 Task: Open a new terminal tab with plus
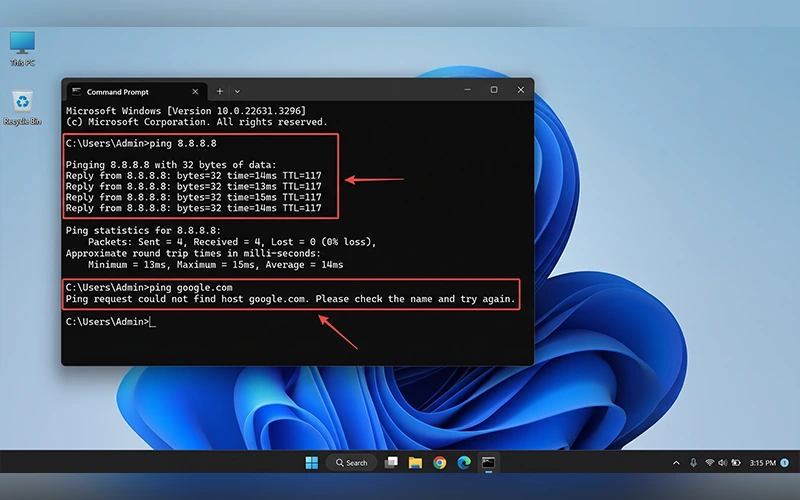(x=219, y=91)
